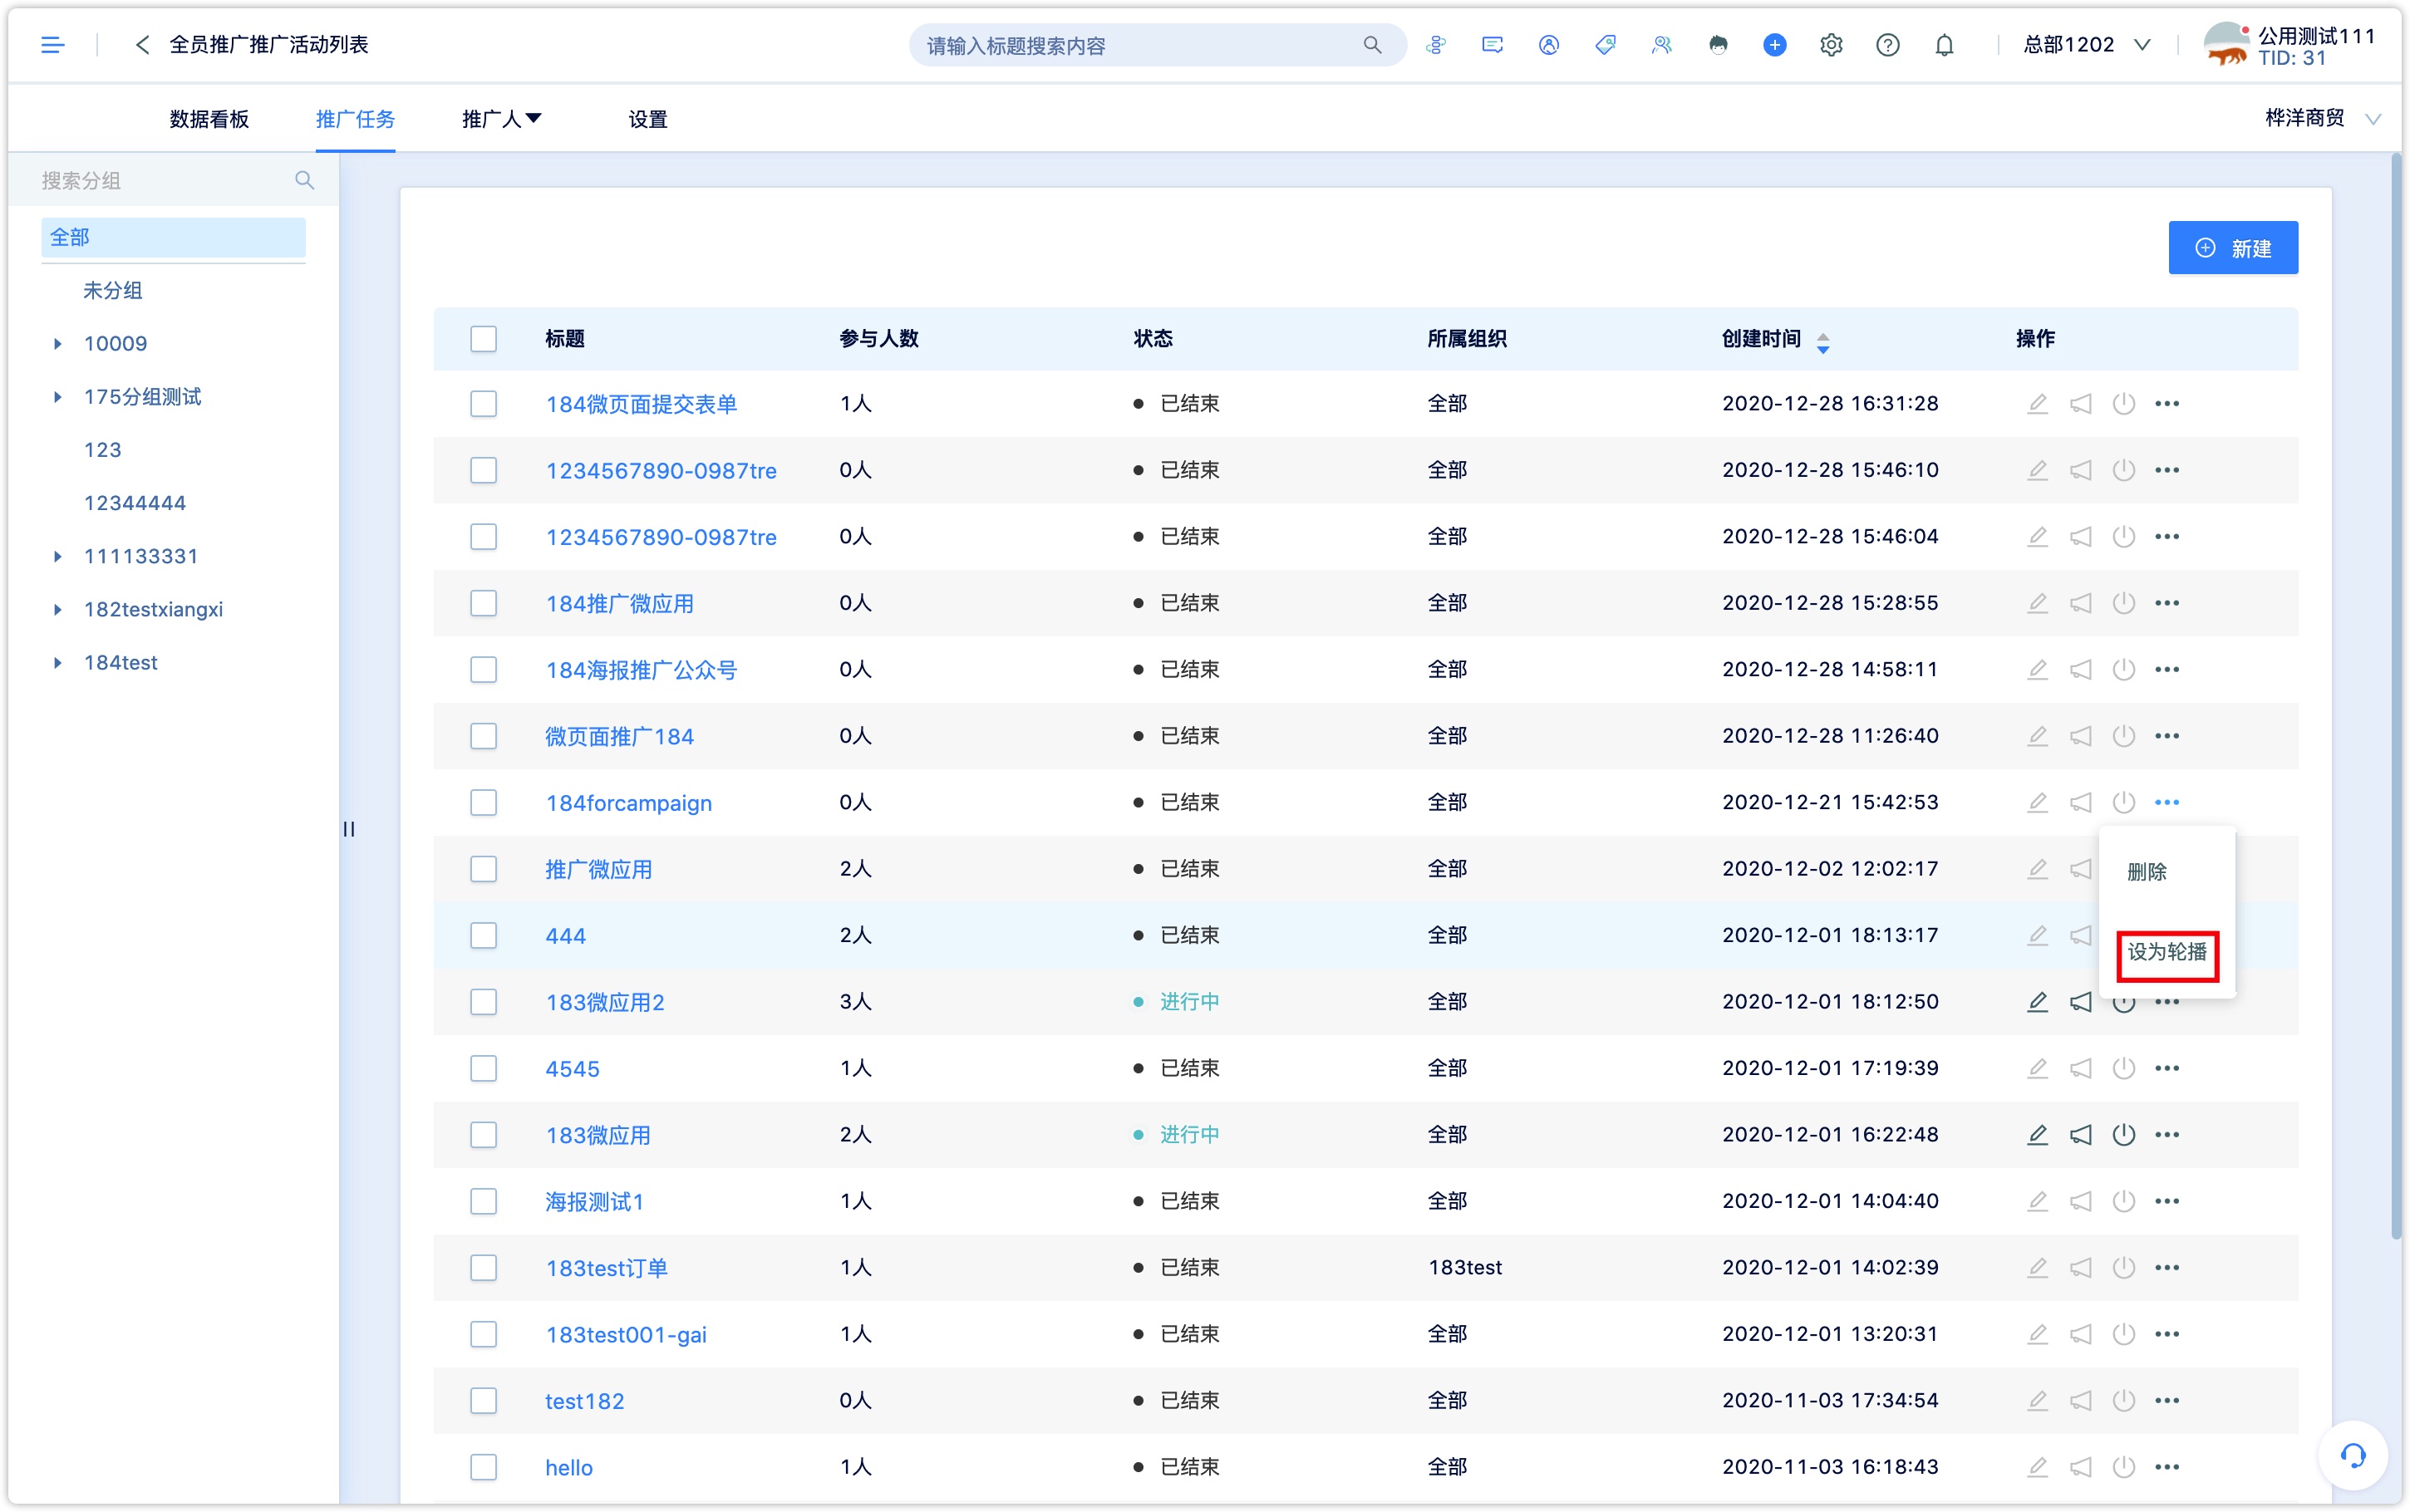Click the sidebar collapse handle

point(349,829)
